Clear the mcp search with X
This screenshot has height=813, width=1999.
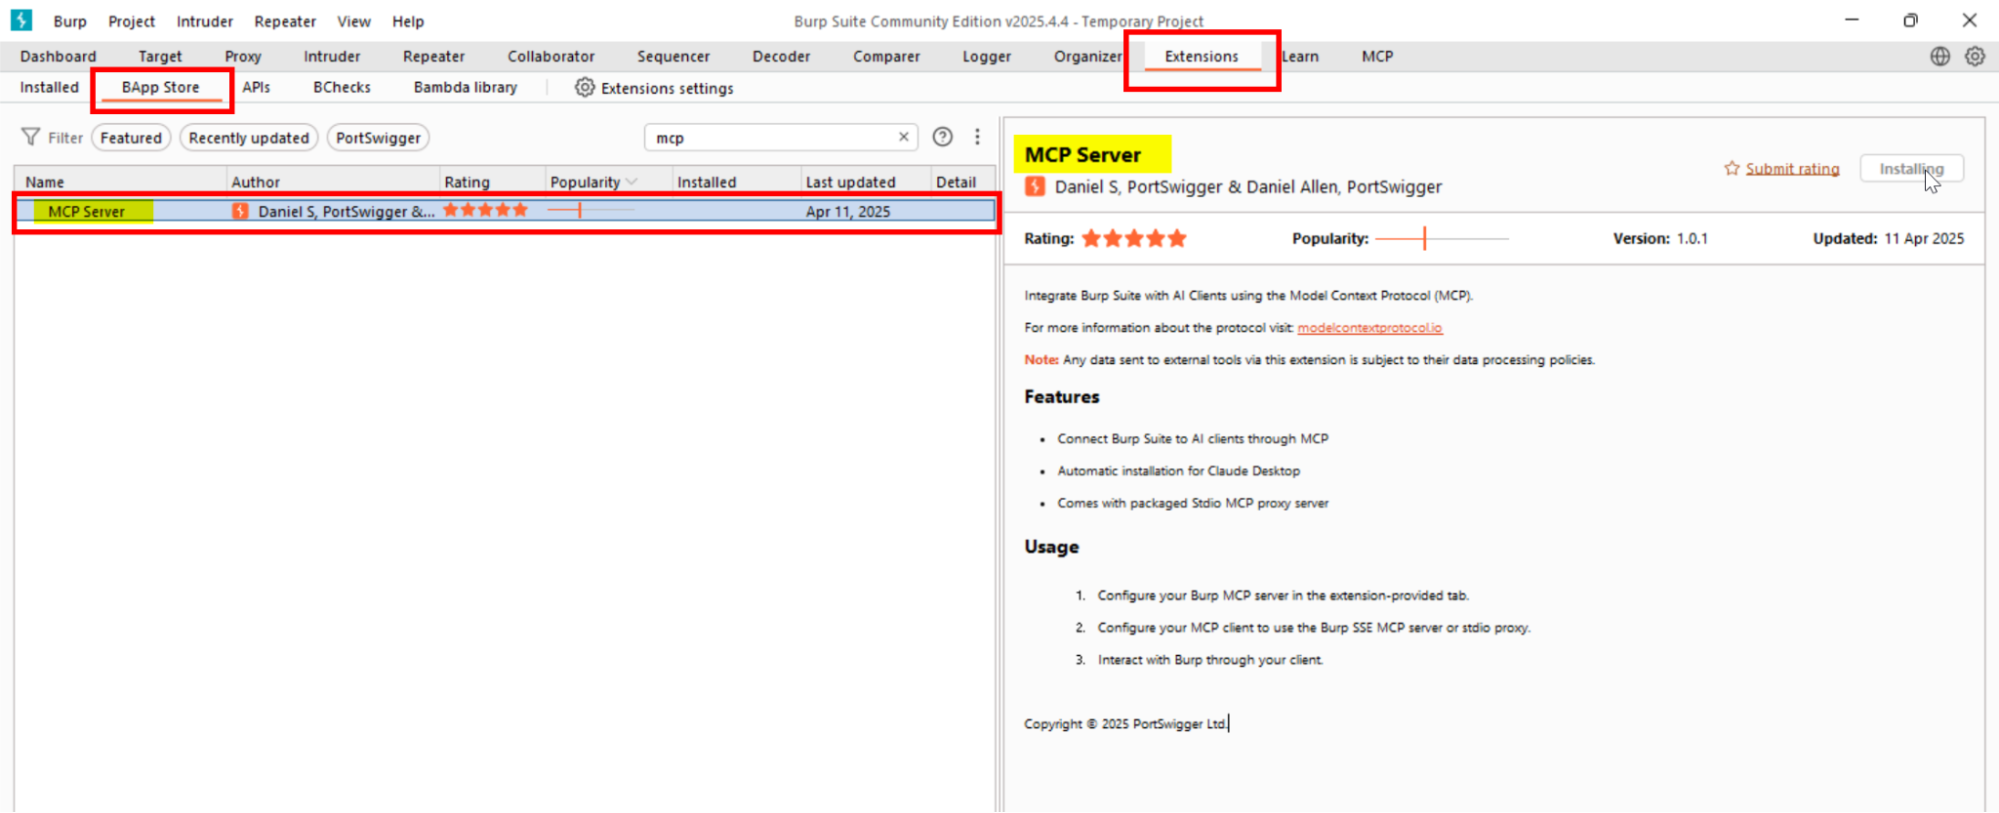[x=904, y=137]
